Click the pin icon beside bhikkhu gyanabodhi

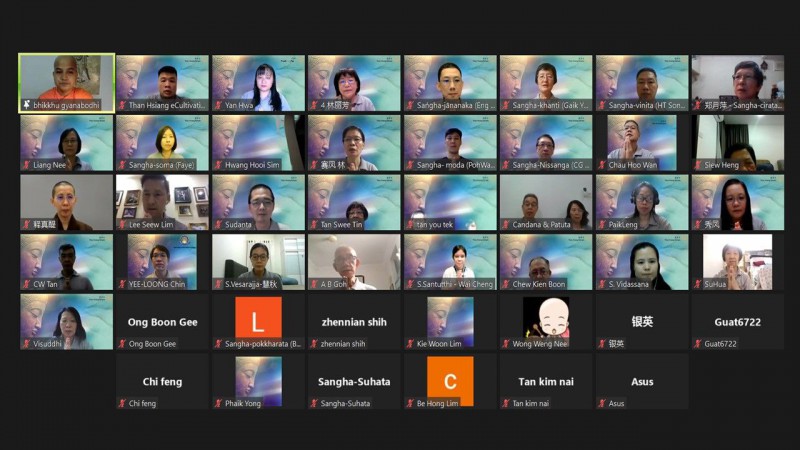coord(26,105)
